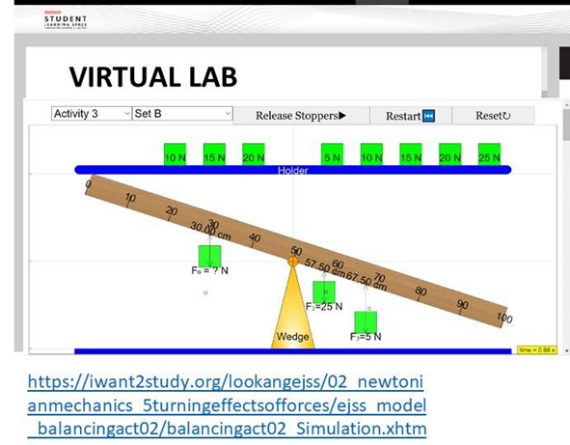Screen dimensions: 570x445
Task: Select the left 15 N weight on the holder
Action: coord(214,155)
